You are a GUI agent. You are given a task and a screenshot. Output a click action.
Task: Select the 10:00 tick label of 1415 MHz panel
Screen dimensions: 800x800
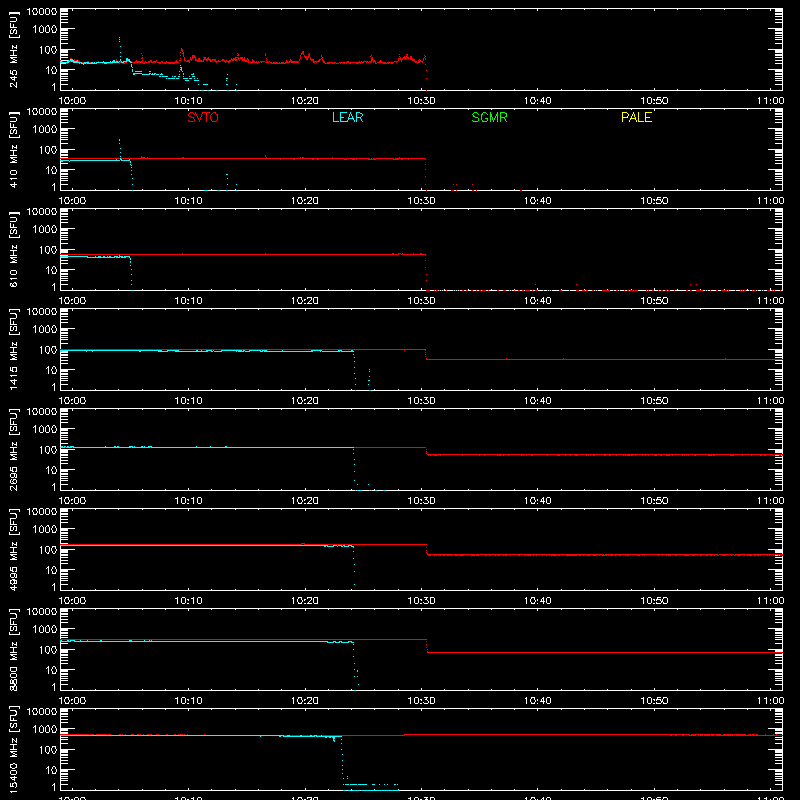[x=72, y=401]
